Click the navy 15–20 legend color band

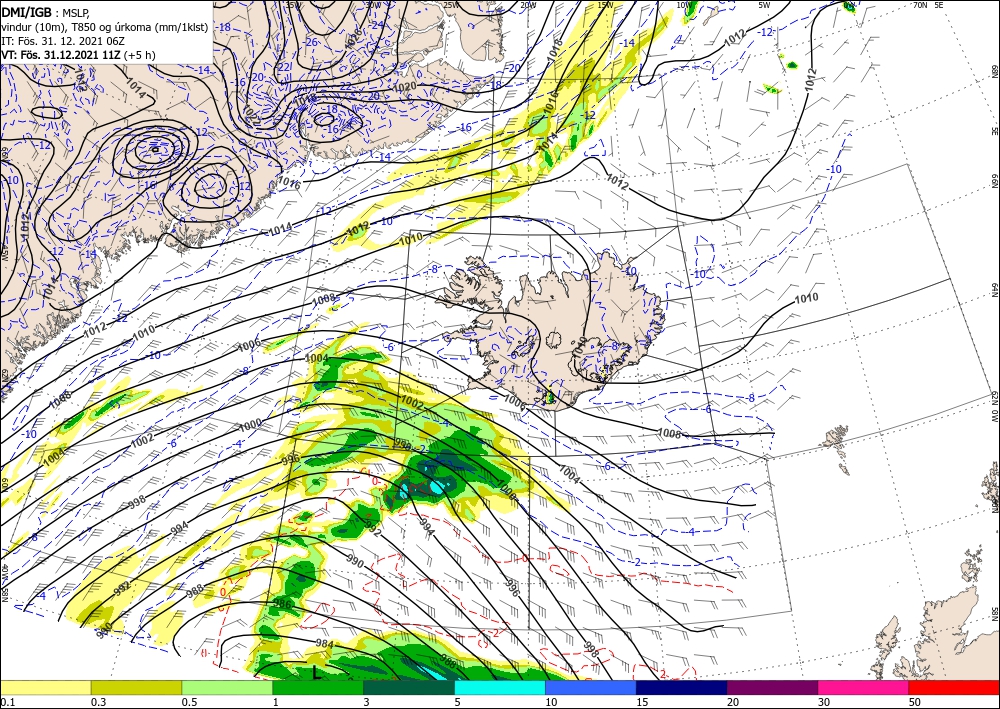tap(682, 687)
